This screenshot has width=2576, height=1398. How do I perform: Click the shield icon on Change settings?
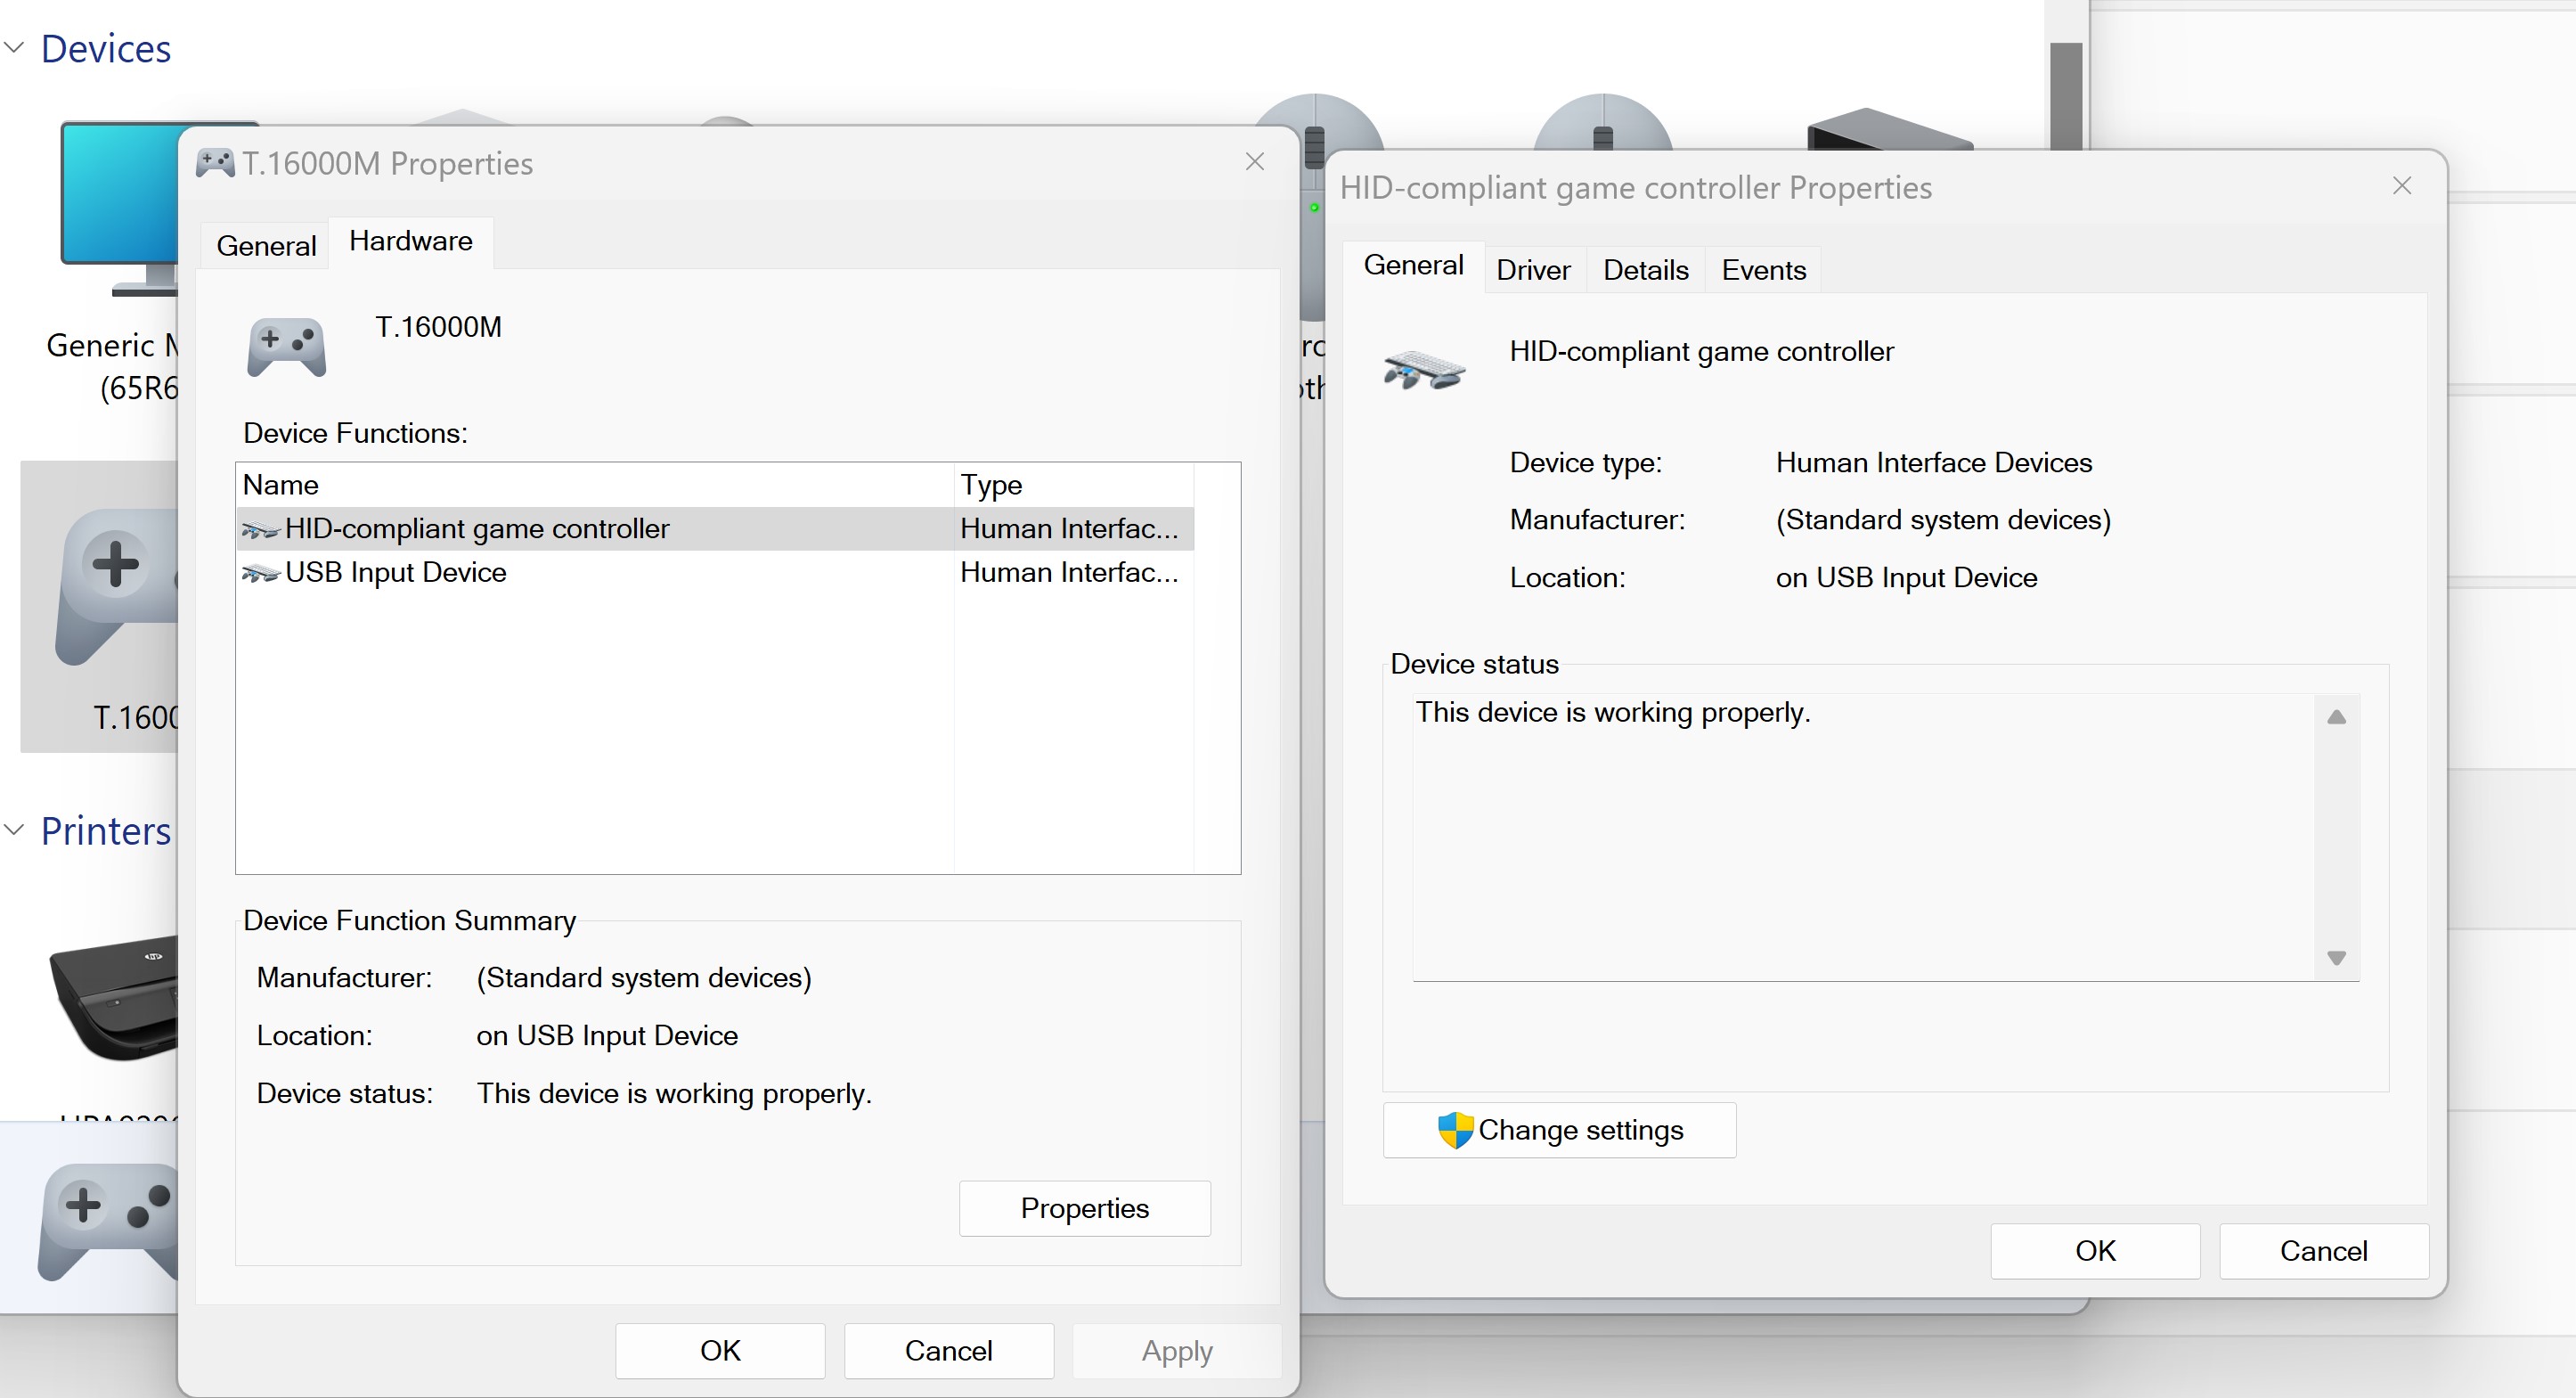pos(1455,1131)
